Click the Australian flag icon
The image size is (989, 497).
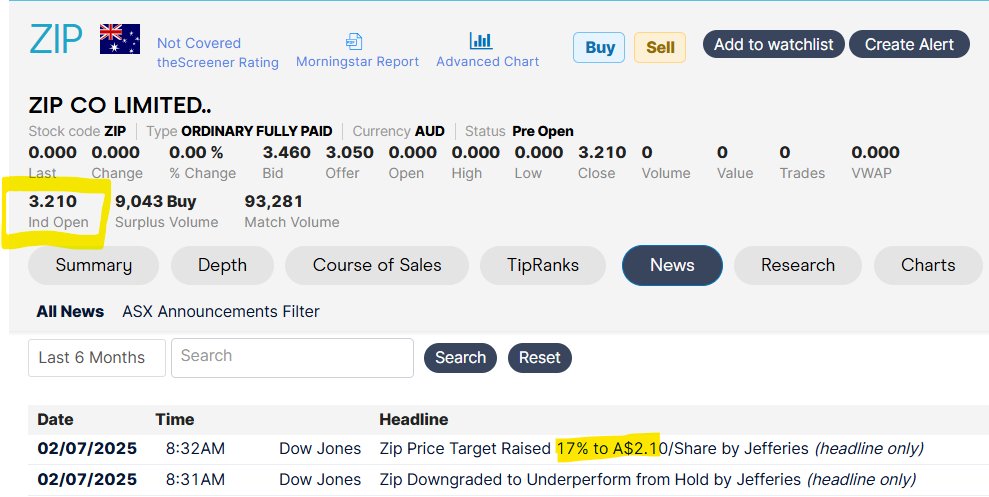[x=120, y=39]
